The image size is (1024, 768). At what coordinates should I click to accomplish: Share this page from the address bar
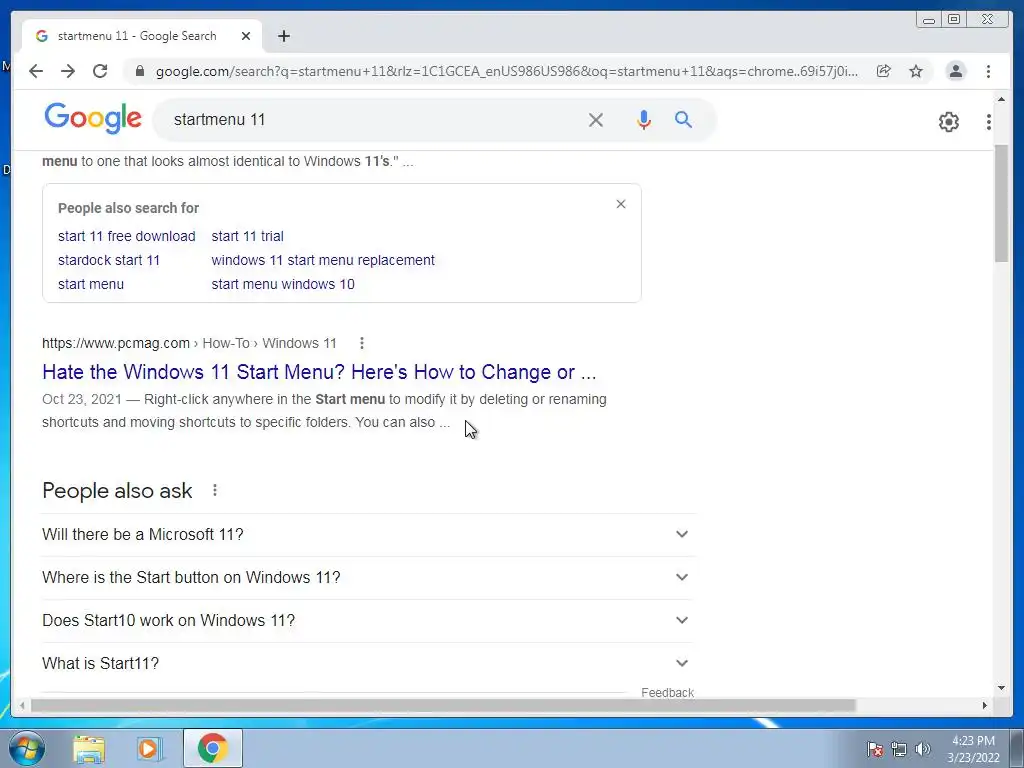point(884,71)
